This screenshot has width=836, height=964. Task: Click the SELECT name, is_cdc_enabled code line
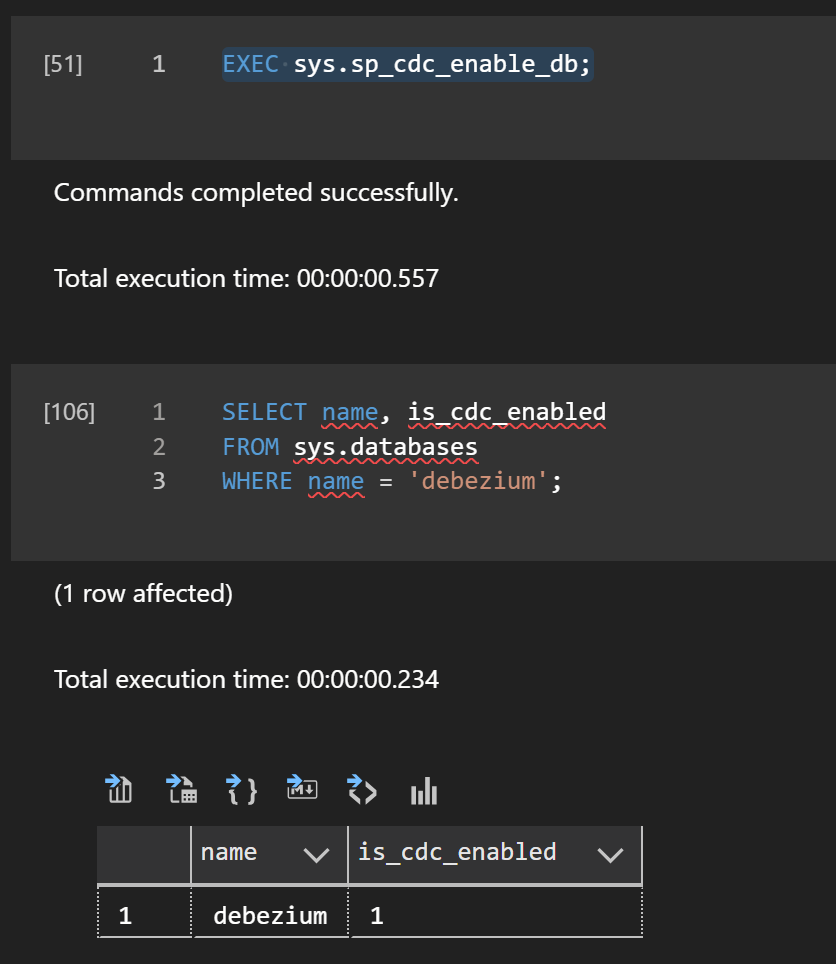click(414, 413)
